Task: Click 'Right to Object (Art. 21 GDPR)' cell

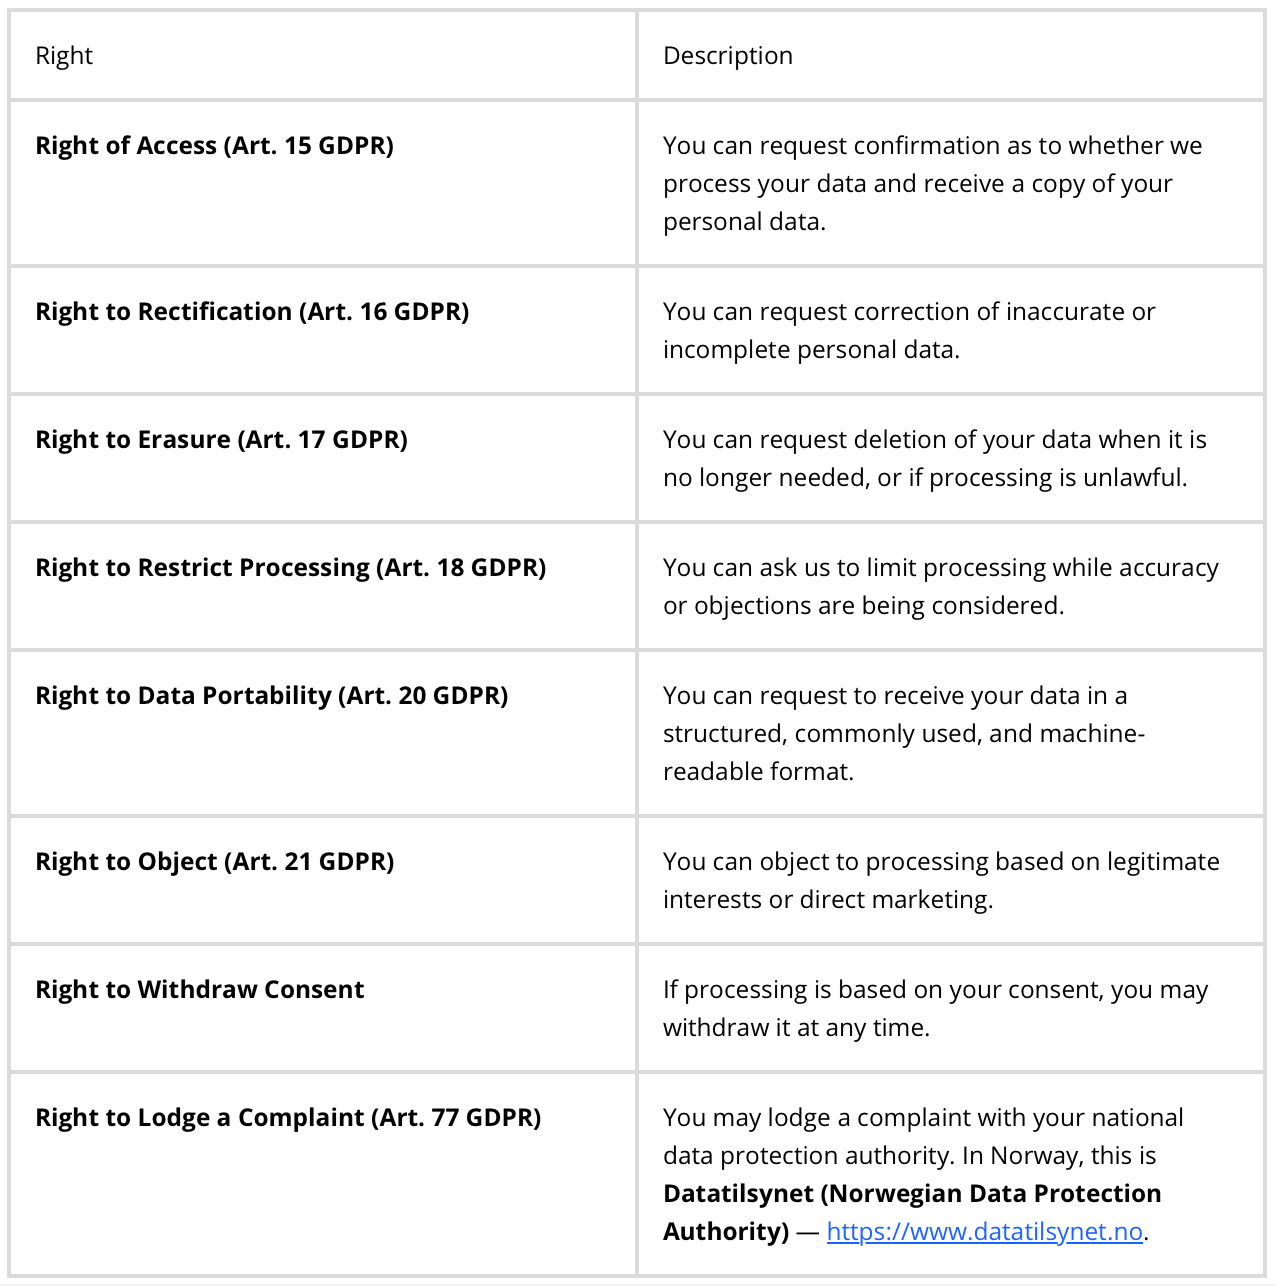Action: 323,880
